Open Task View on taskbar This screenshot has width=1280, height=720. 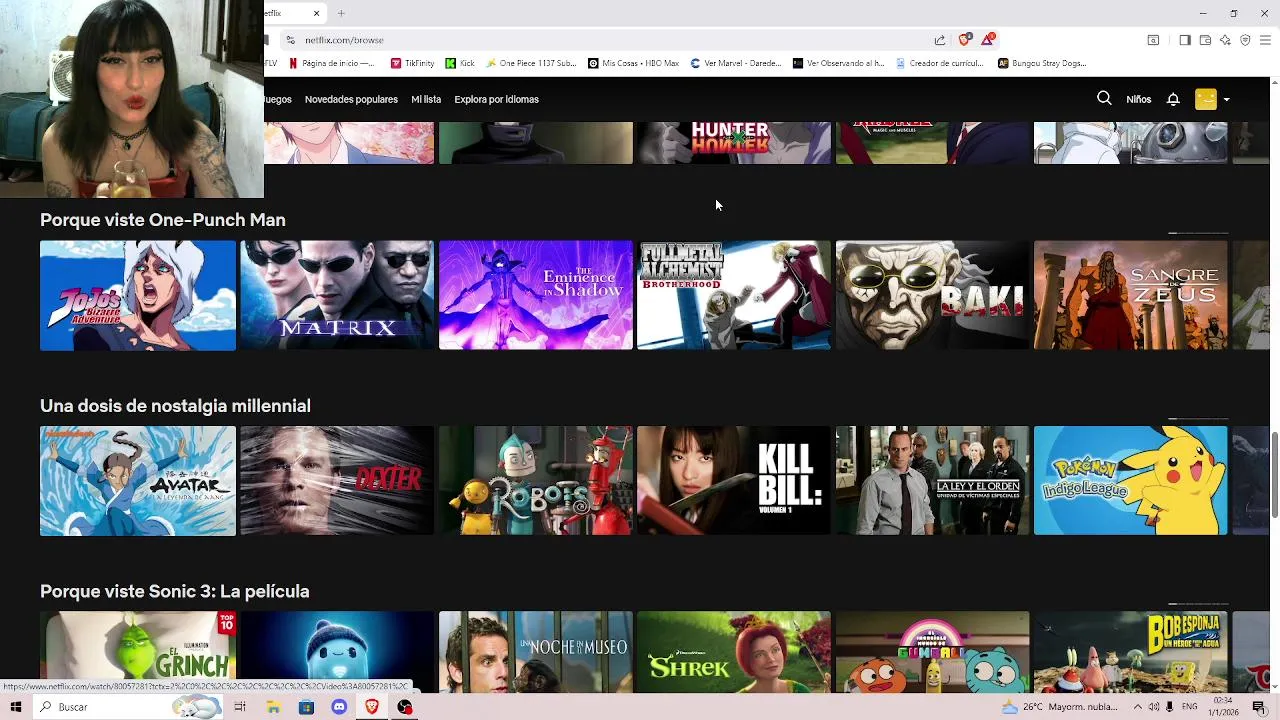[x=240, y=707]
